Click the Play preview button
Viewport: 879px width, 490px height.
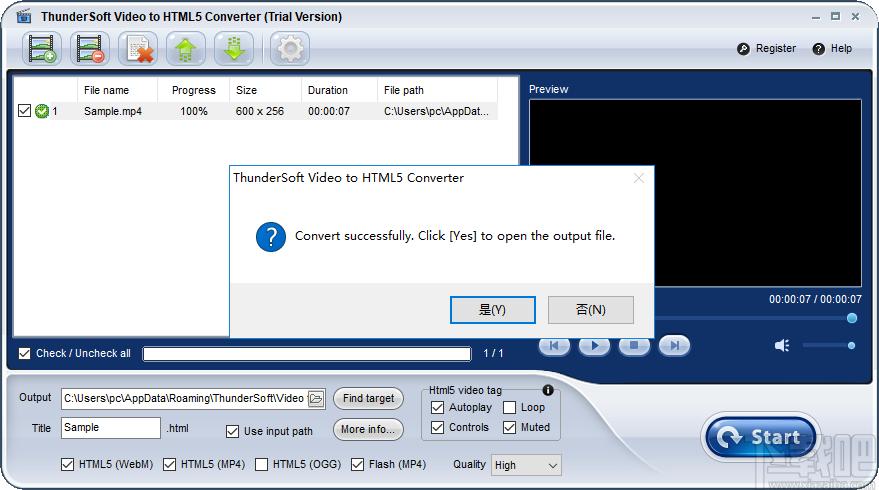pyautogui.click(x=594, y=345)
